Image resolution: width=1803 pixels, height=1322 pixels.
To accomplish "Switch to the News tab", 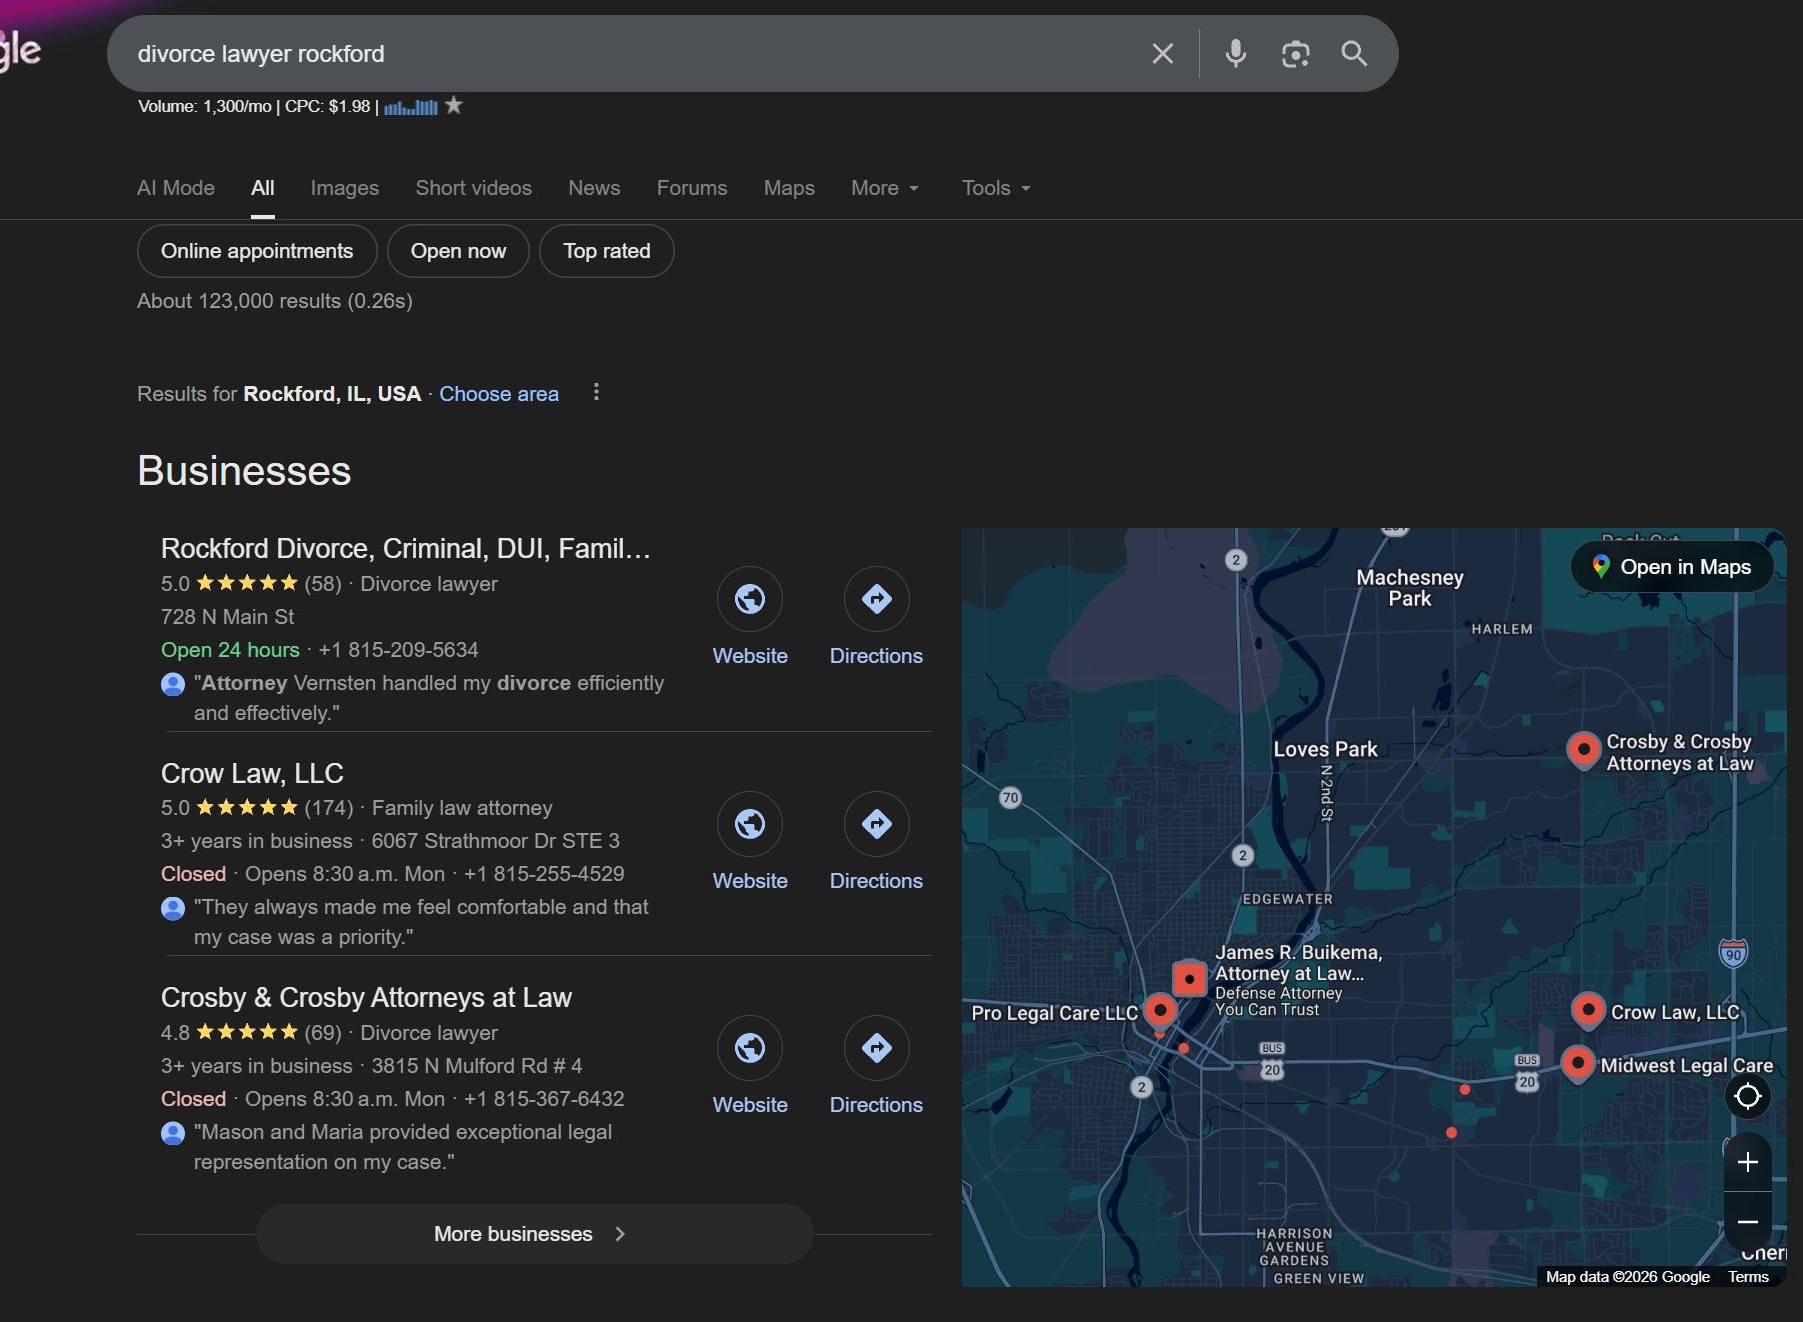I will [x=593, y=188].
